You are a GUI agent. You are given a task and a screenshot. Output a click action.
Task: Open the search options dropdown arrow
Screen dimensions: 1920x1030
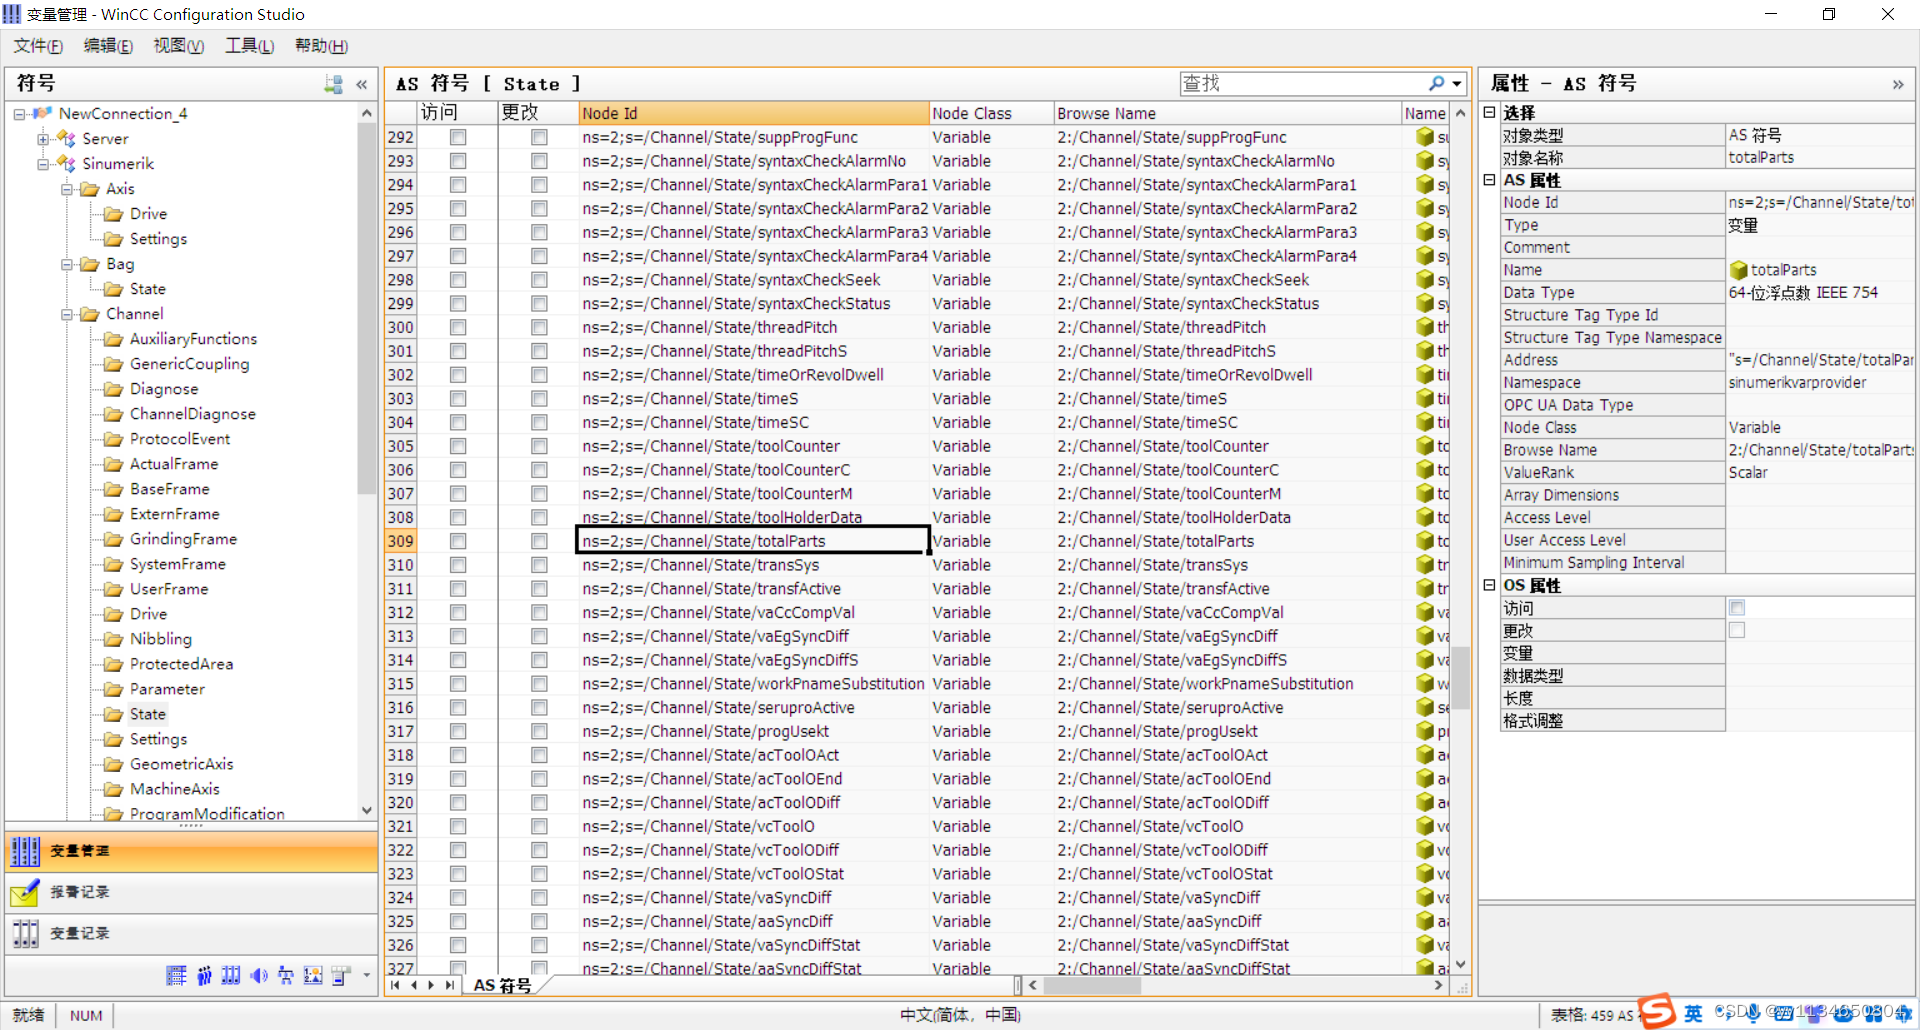click(x=1457, y=84)
